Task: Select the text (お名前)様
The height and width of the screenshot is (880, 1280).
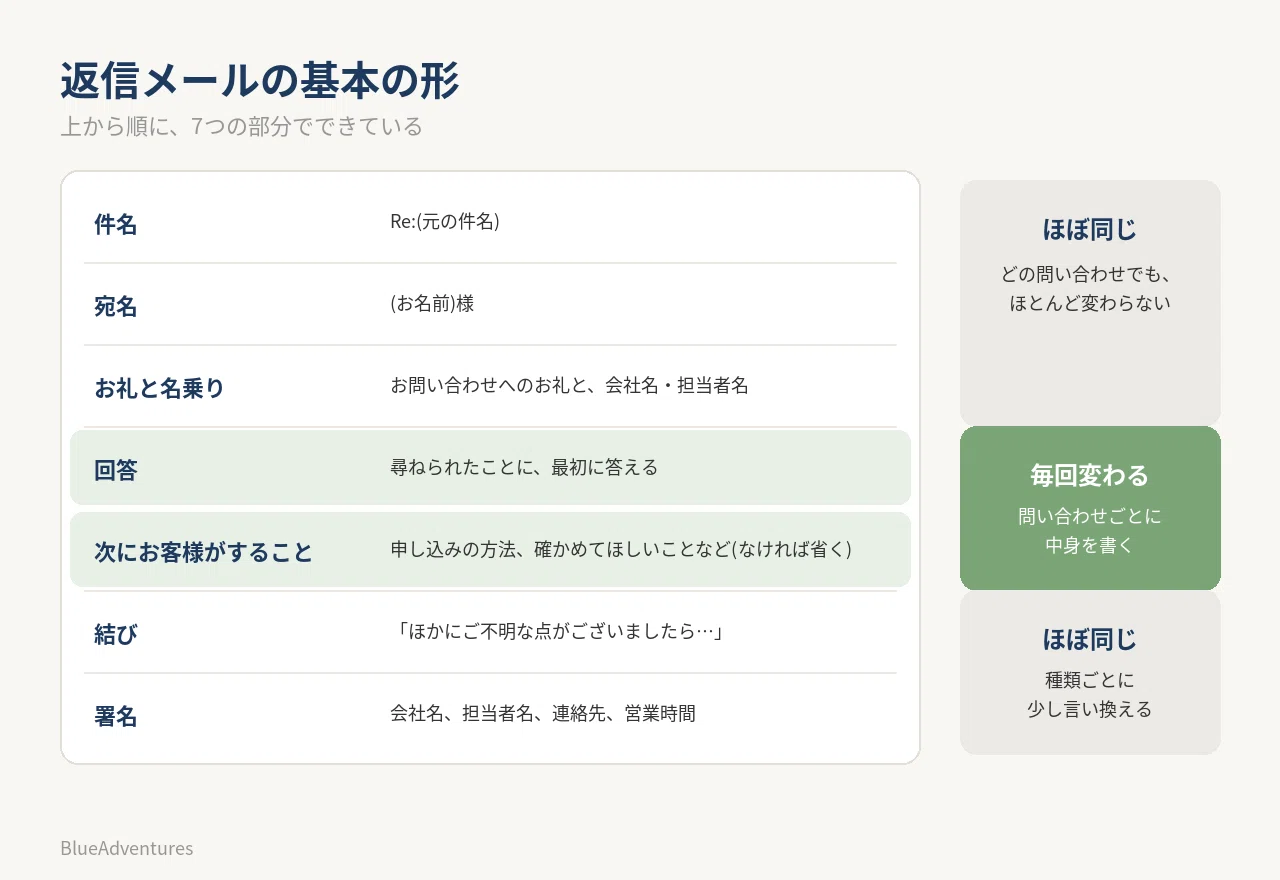Action: pos(432,304)
